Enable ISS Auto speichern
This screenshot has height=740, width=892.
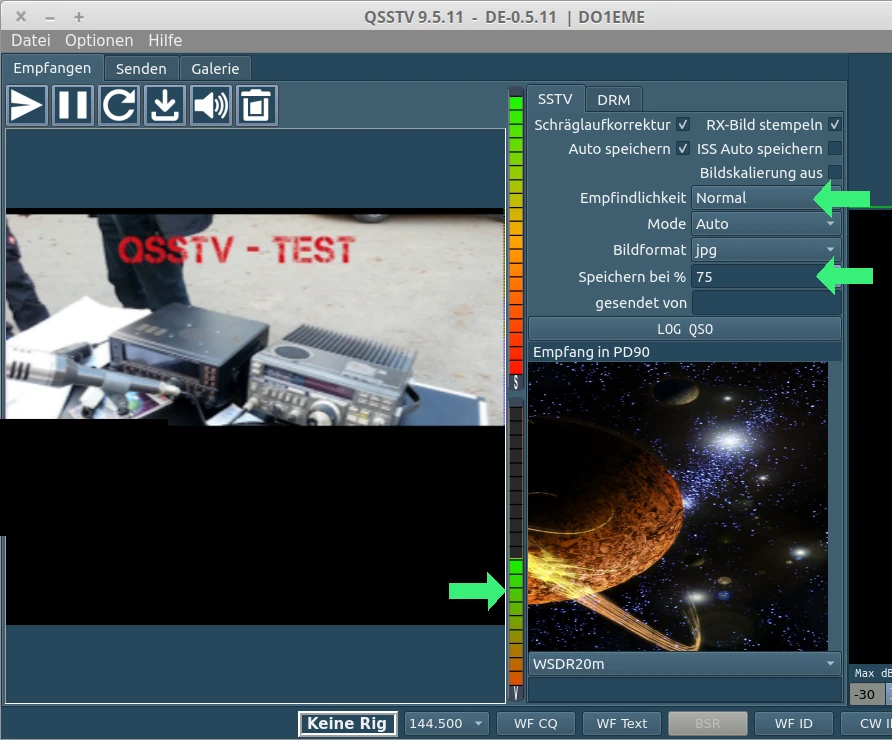(836, 148)
